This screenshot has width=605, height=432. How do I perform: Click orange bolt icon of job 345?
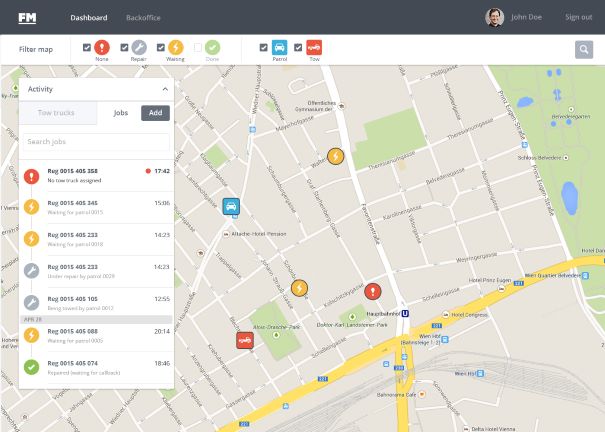pyautogui.click(x=31, y=207)
